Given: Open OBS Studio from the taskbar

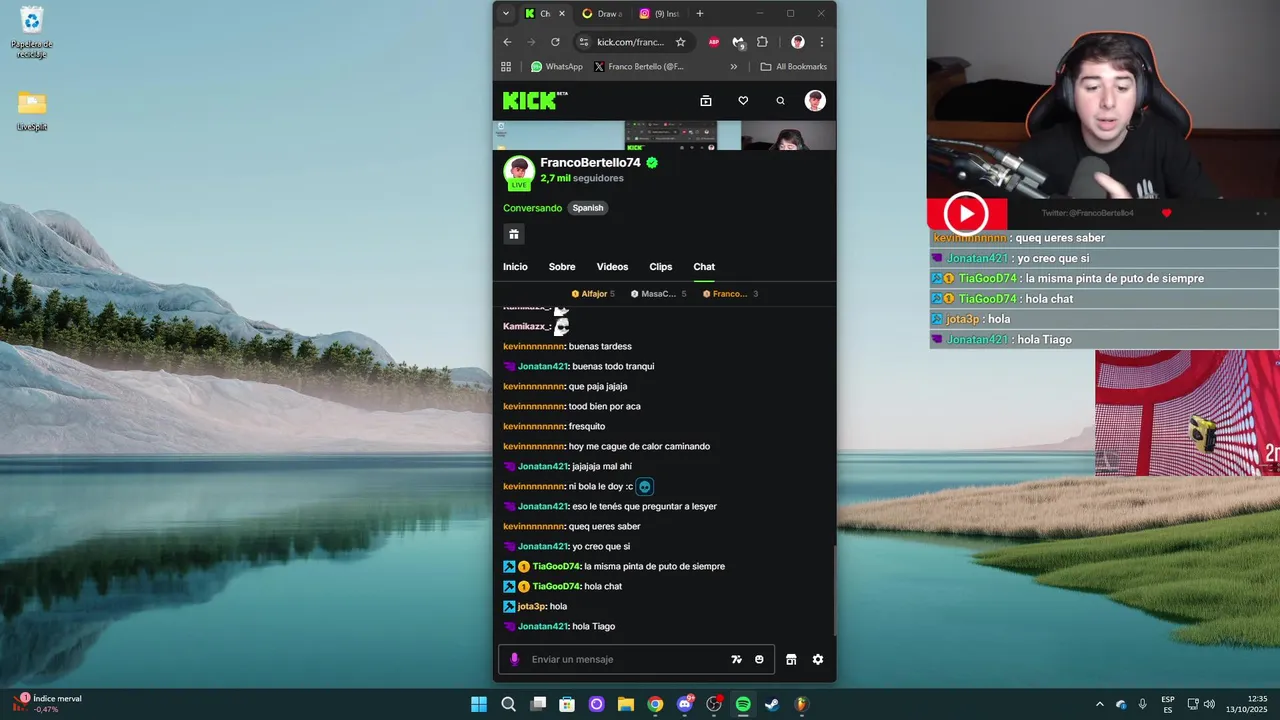Looking at the screenshot, I should click(x=714, y=704).
